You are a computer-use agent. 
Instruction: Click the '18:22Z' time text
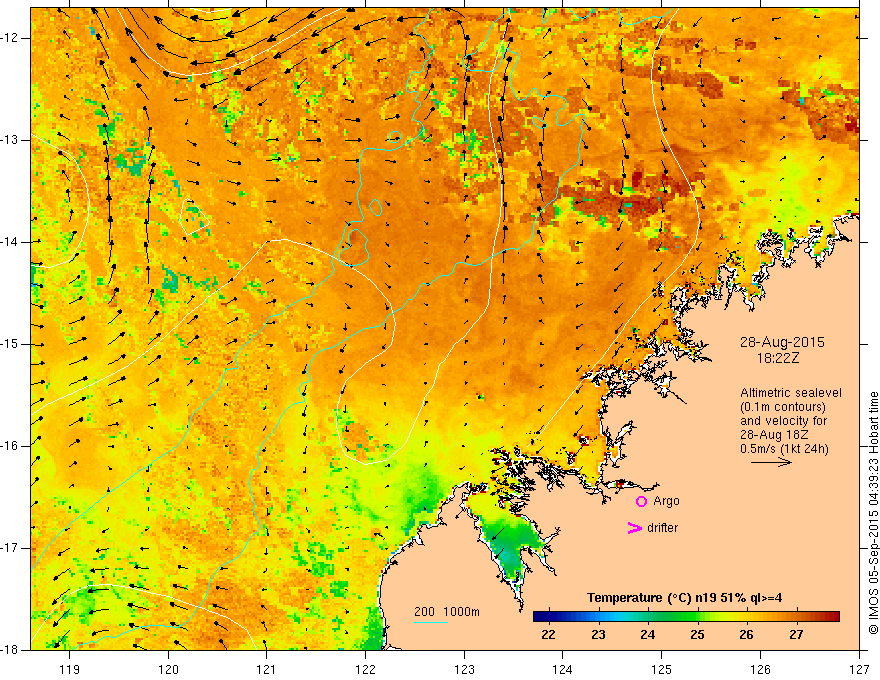[x=777, y=358]
